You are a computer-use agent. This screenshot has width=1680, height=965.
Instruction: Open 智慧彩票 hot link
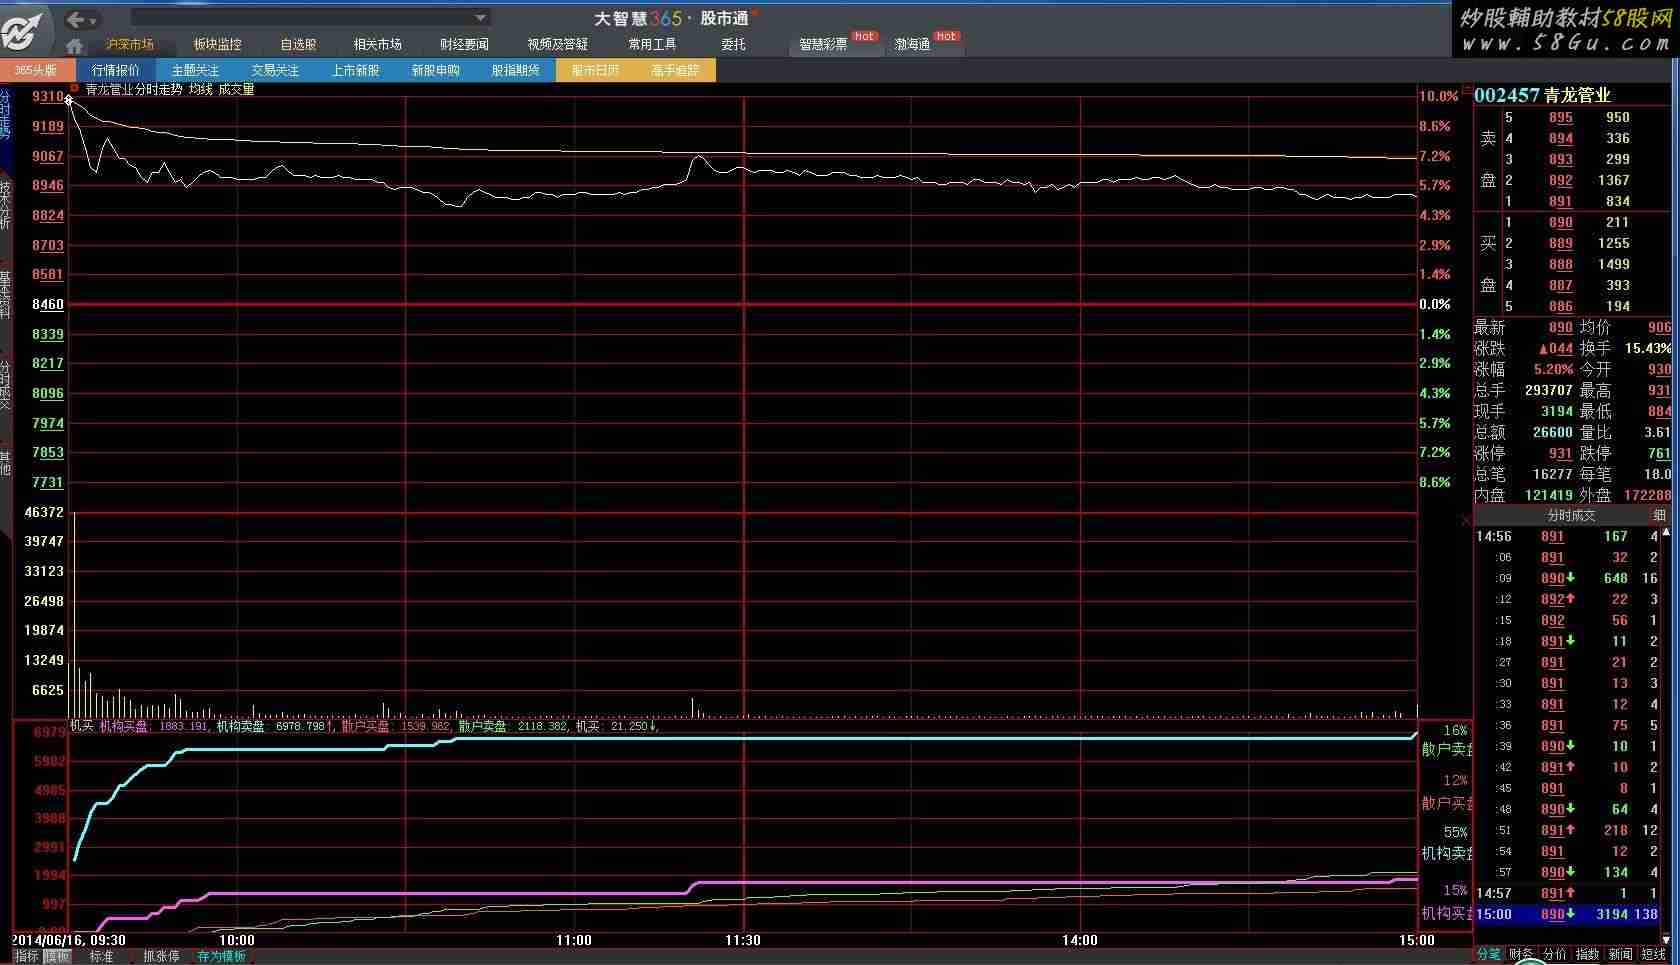pos(823,44)
